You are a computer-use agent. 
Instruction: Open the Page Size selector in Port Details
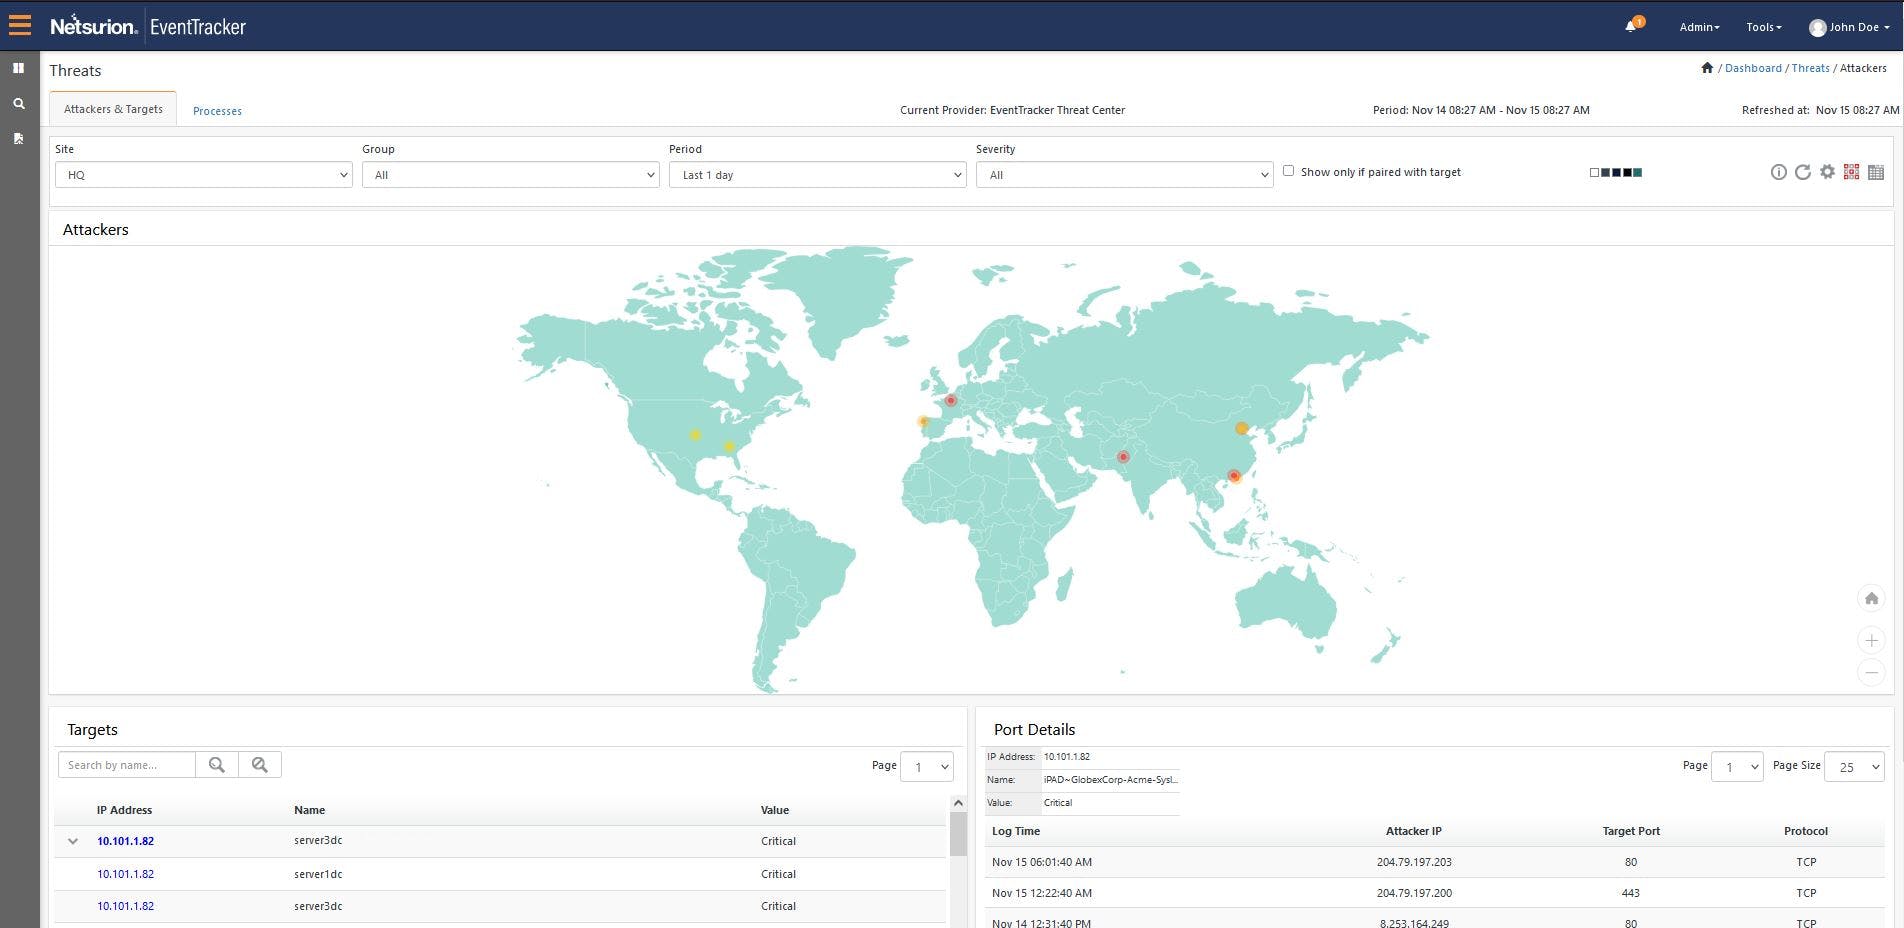[1854, 767]
